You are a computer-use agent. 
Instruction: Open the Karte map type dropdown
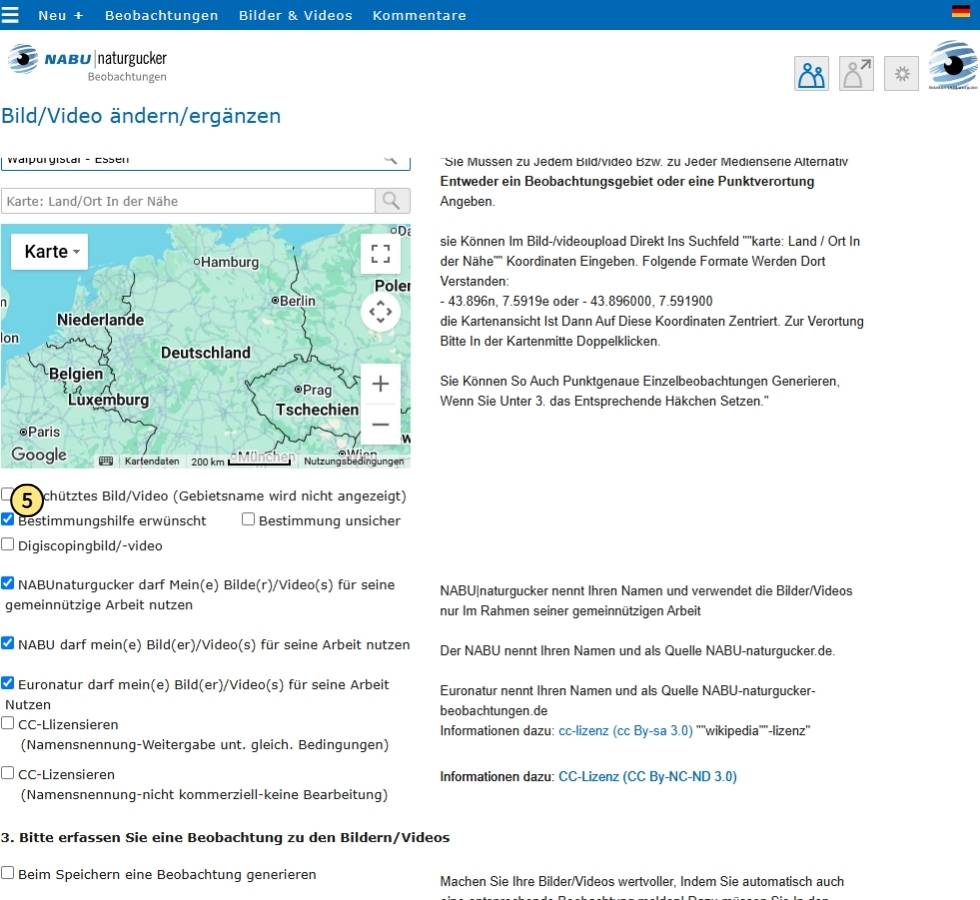pyautogui.click(x=49, y=252)
